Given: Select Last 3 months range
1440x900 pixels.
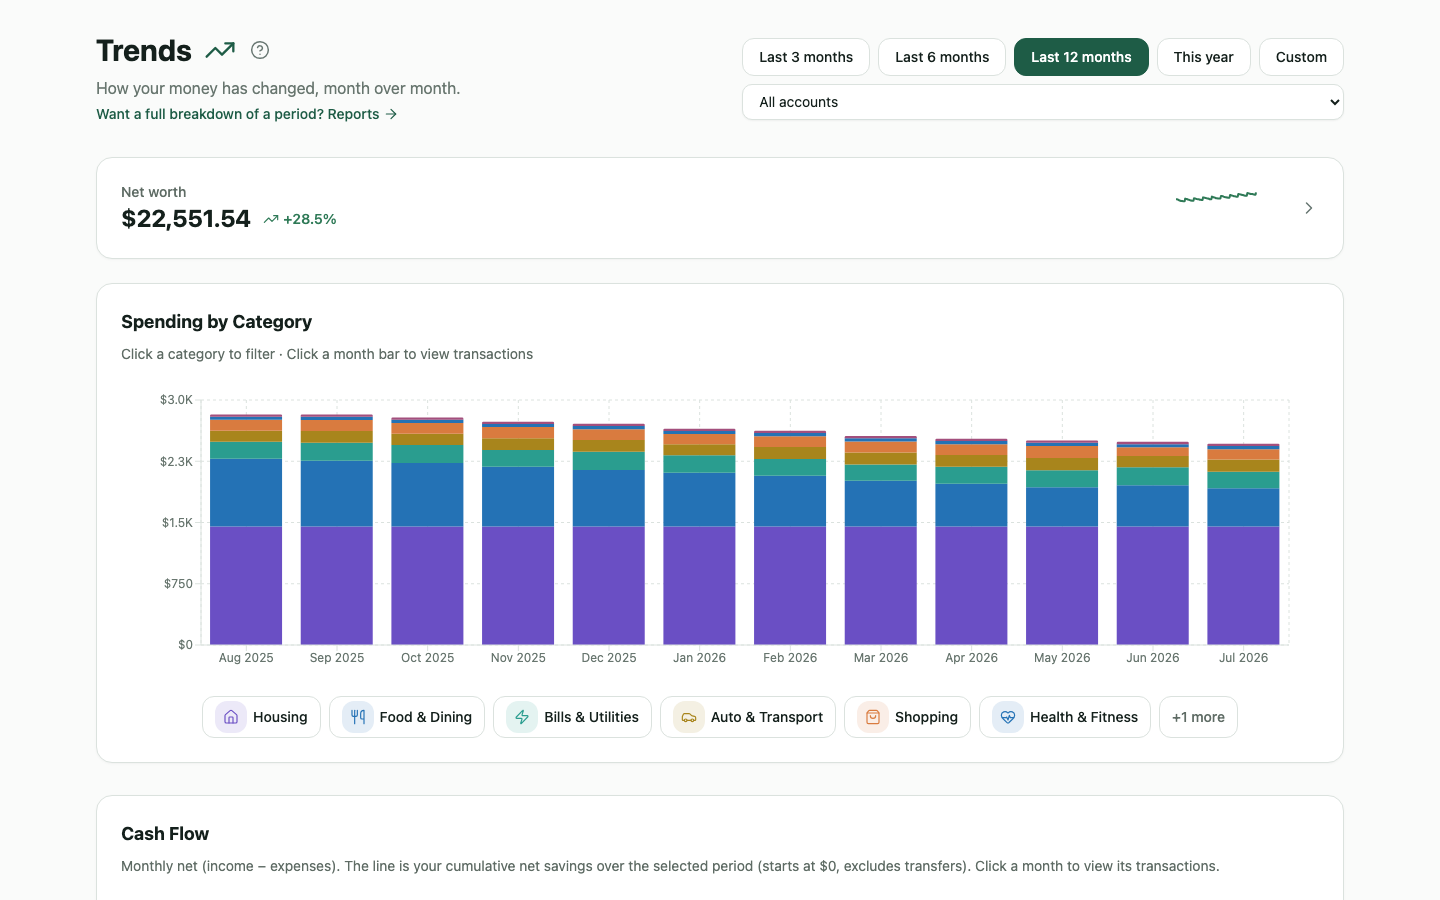Looking at the screenshot, I should pyautogui.click(x=806, y=57).
